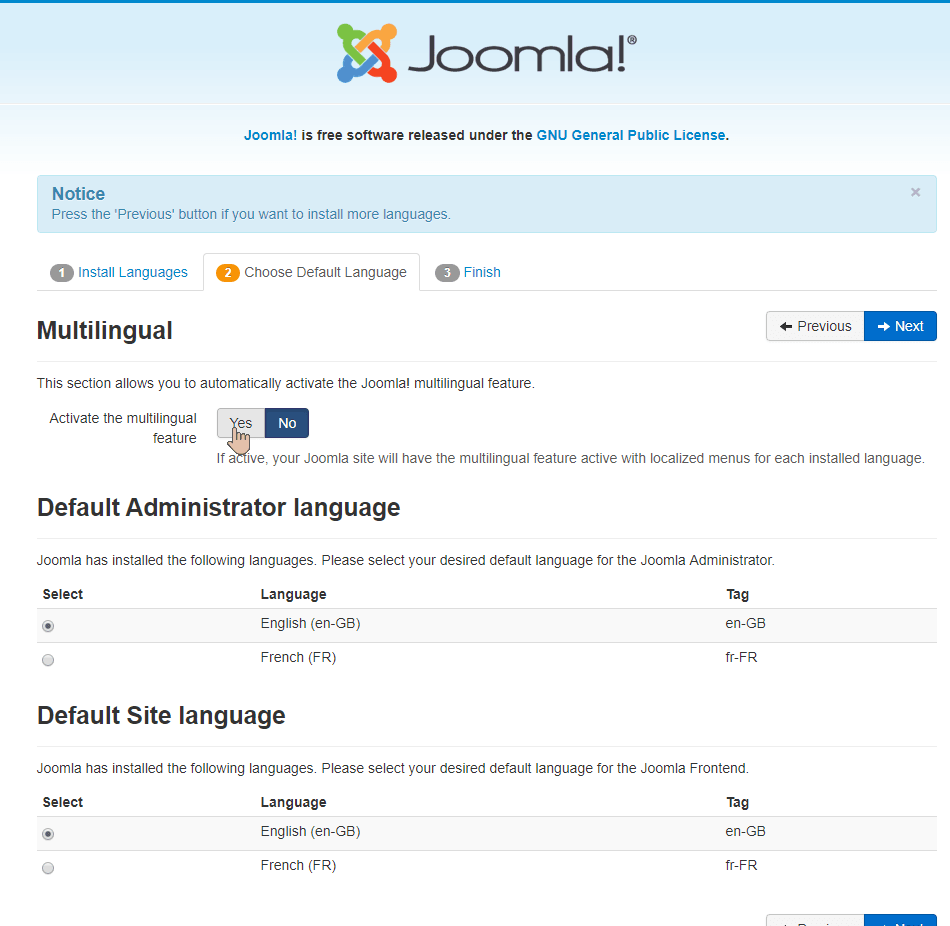The width and height of the screenshot is (950, 926).
Task: Click 'Activate the multilingual feature' label
Action: pos(123,428)
